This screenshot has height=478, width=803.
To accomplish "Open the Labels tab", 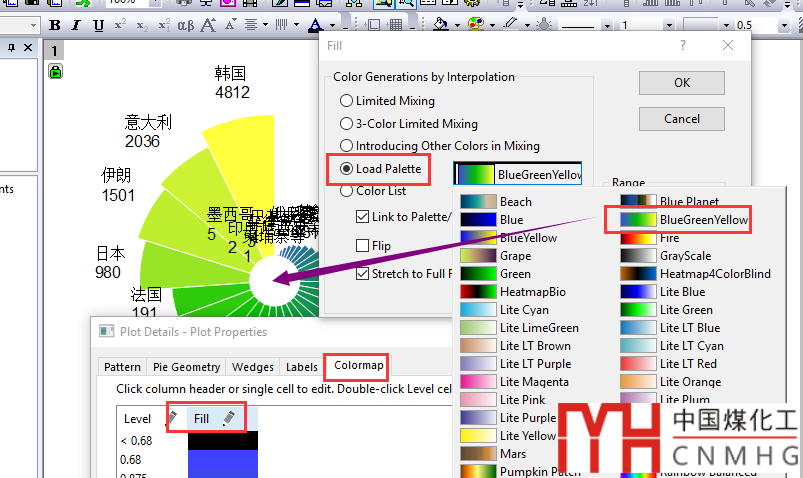I will [x=301, y=367].
